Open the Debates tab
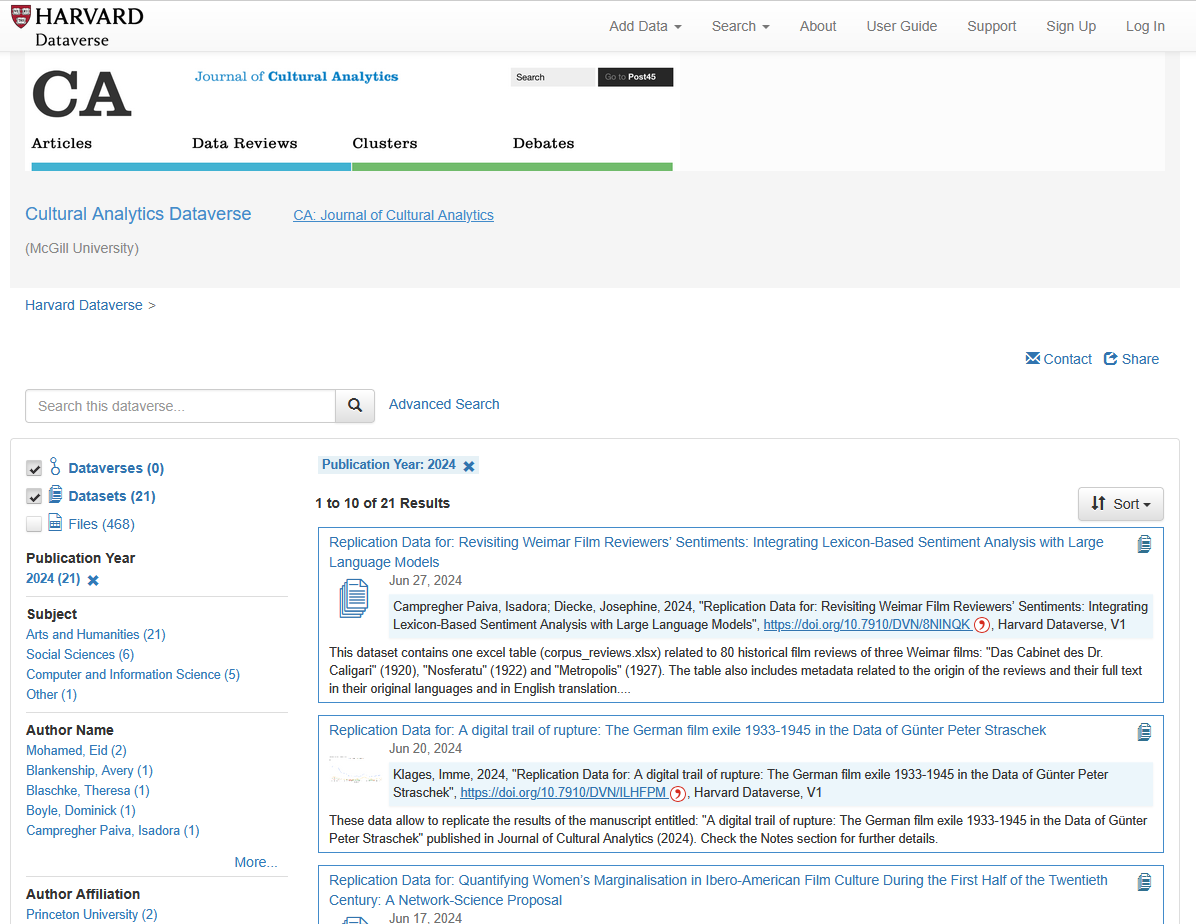The height and width of the screenshot is (924, 1196). click(544, 143)
